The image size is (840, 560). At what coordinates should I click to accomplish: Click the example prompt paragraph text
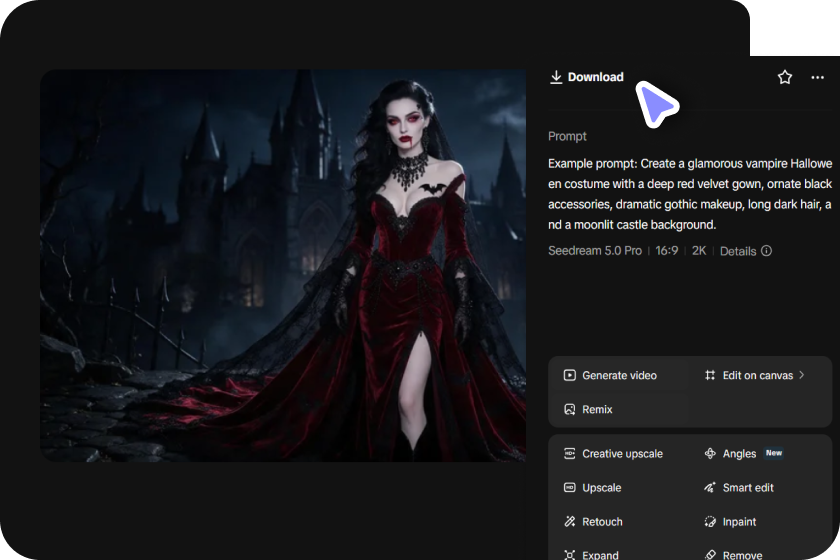point(690,194)
